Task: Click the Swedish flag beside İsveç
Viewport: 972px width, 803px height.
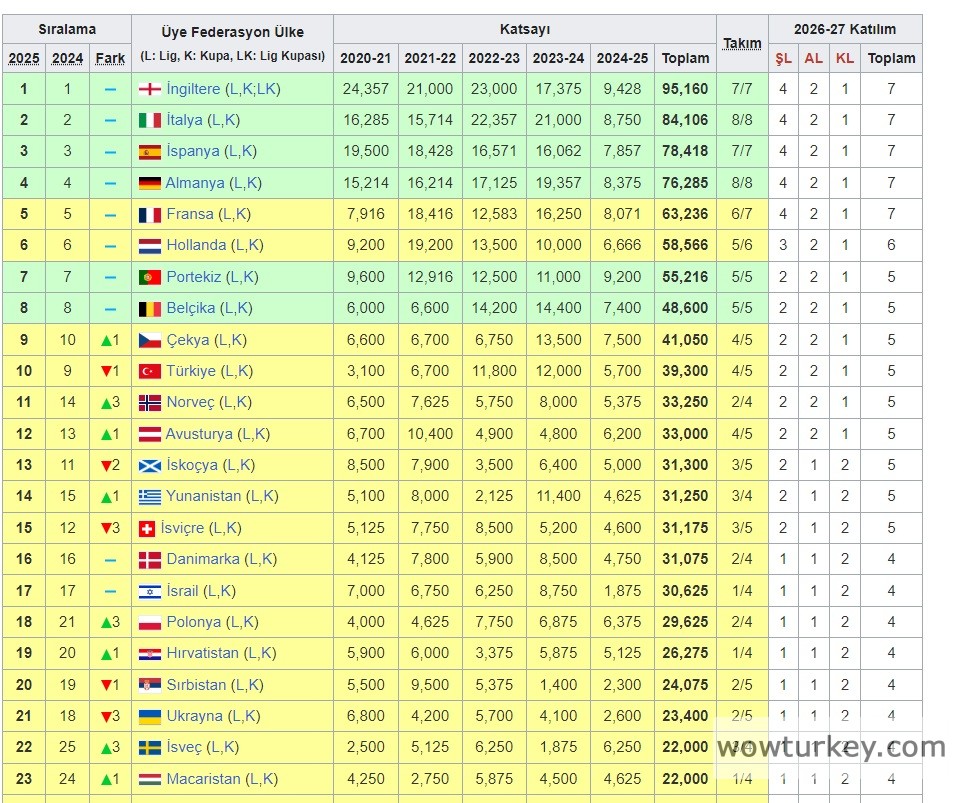Action: (149, 748)
